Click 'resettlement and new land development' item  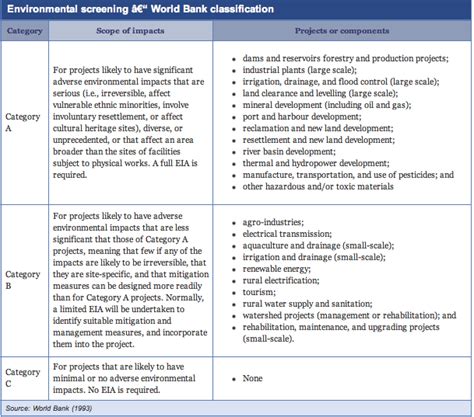(x=318, y=140)
